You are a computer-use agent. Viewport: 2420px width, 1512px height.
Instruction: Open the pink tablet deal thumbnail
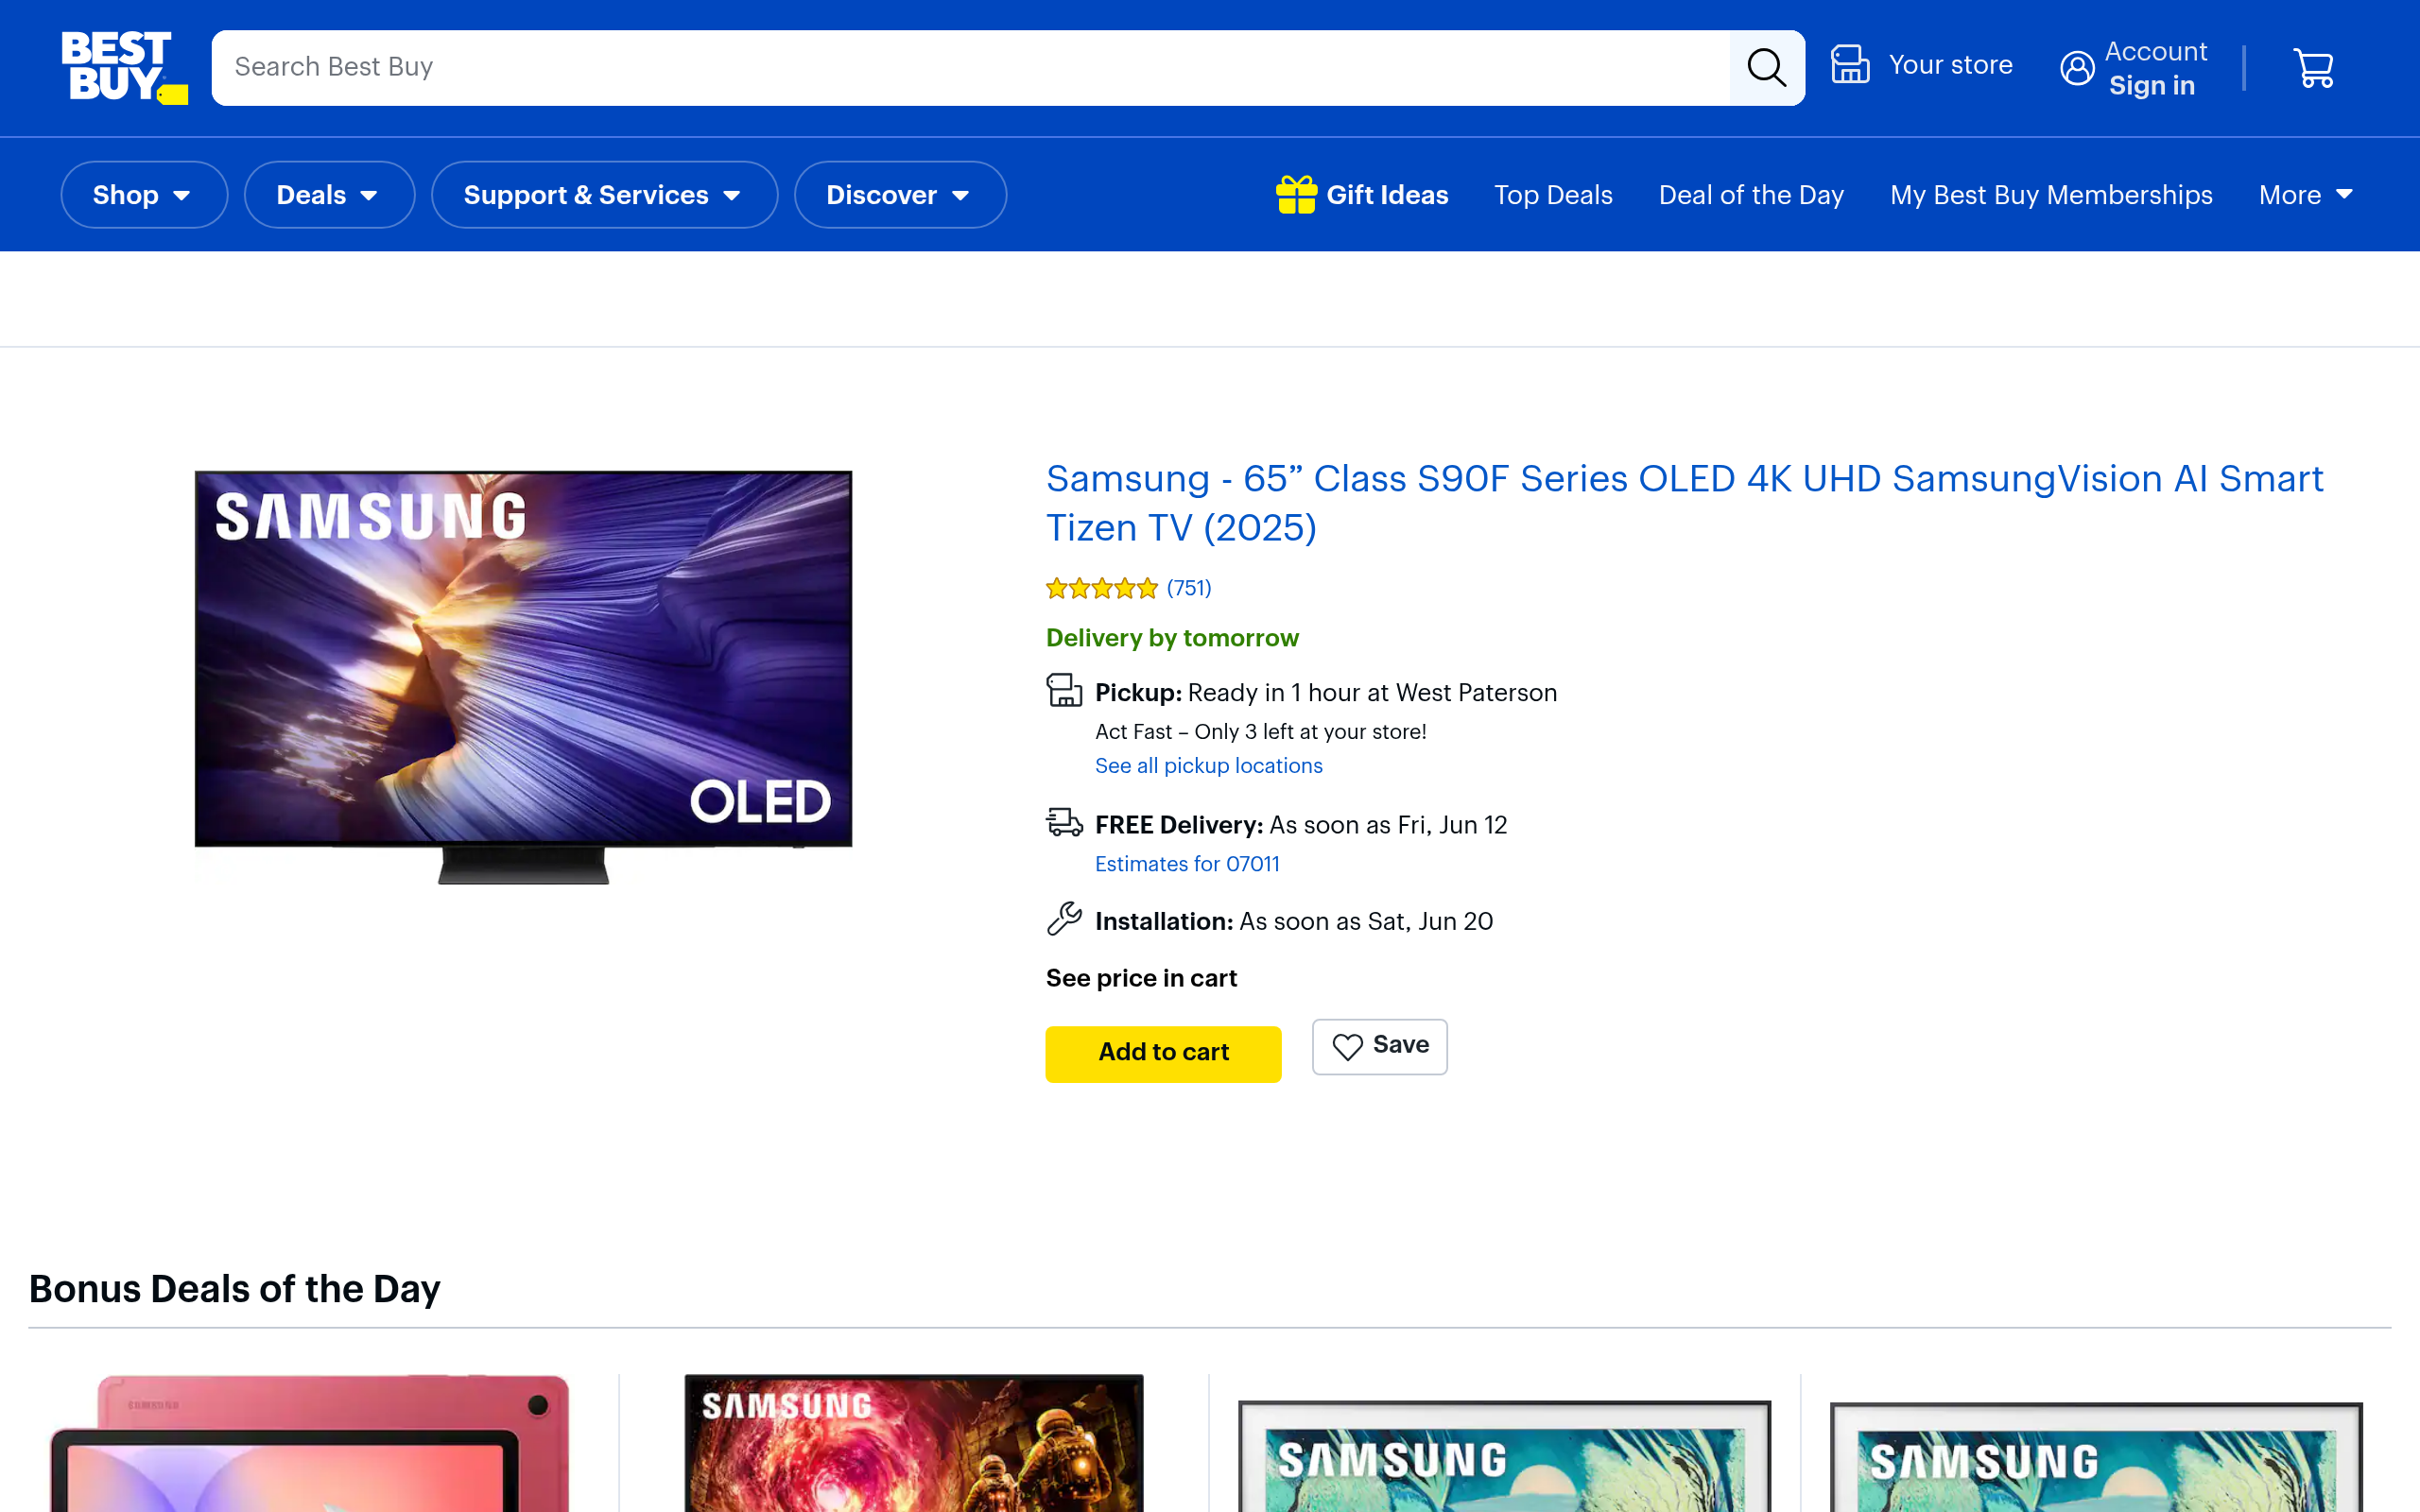click(x=310, y=1443)
